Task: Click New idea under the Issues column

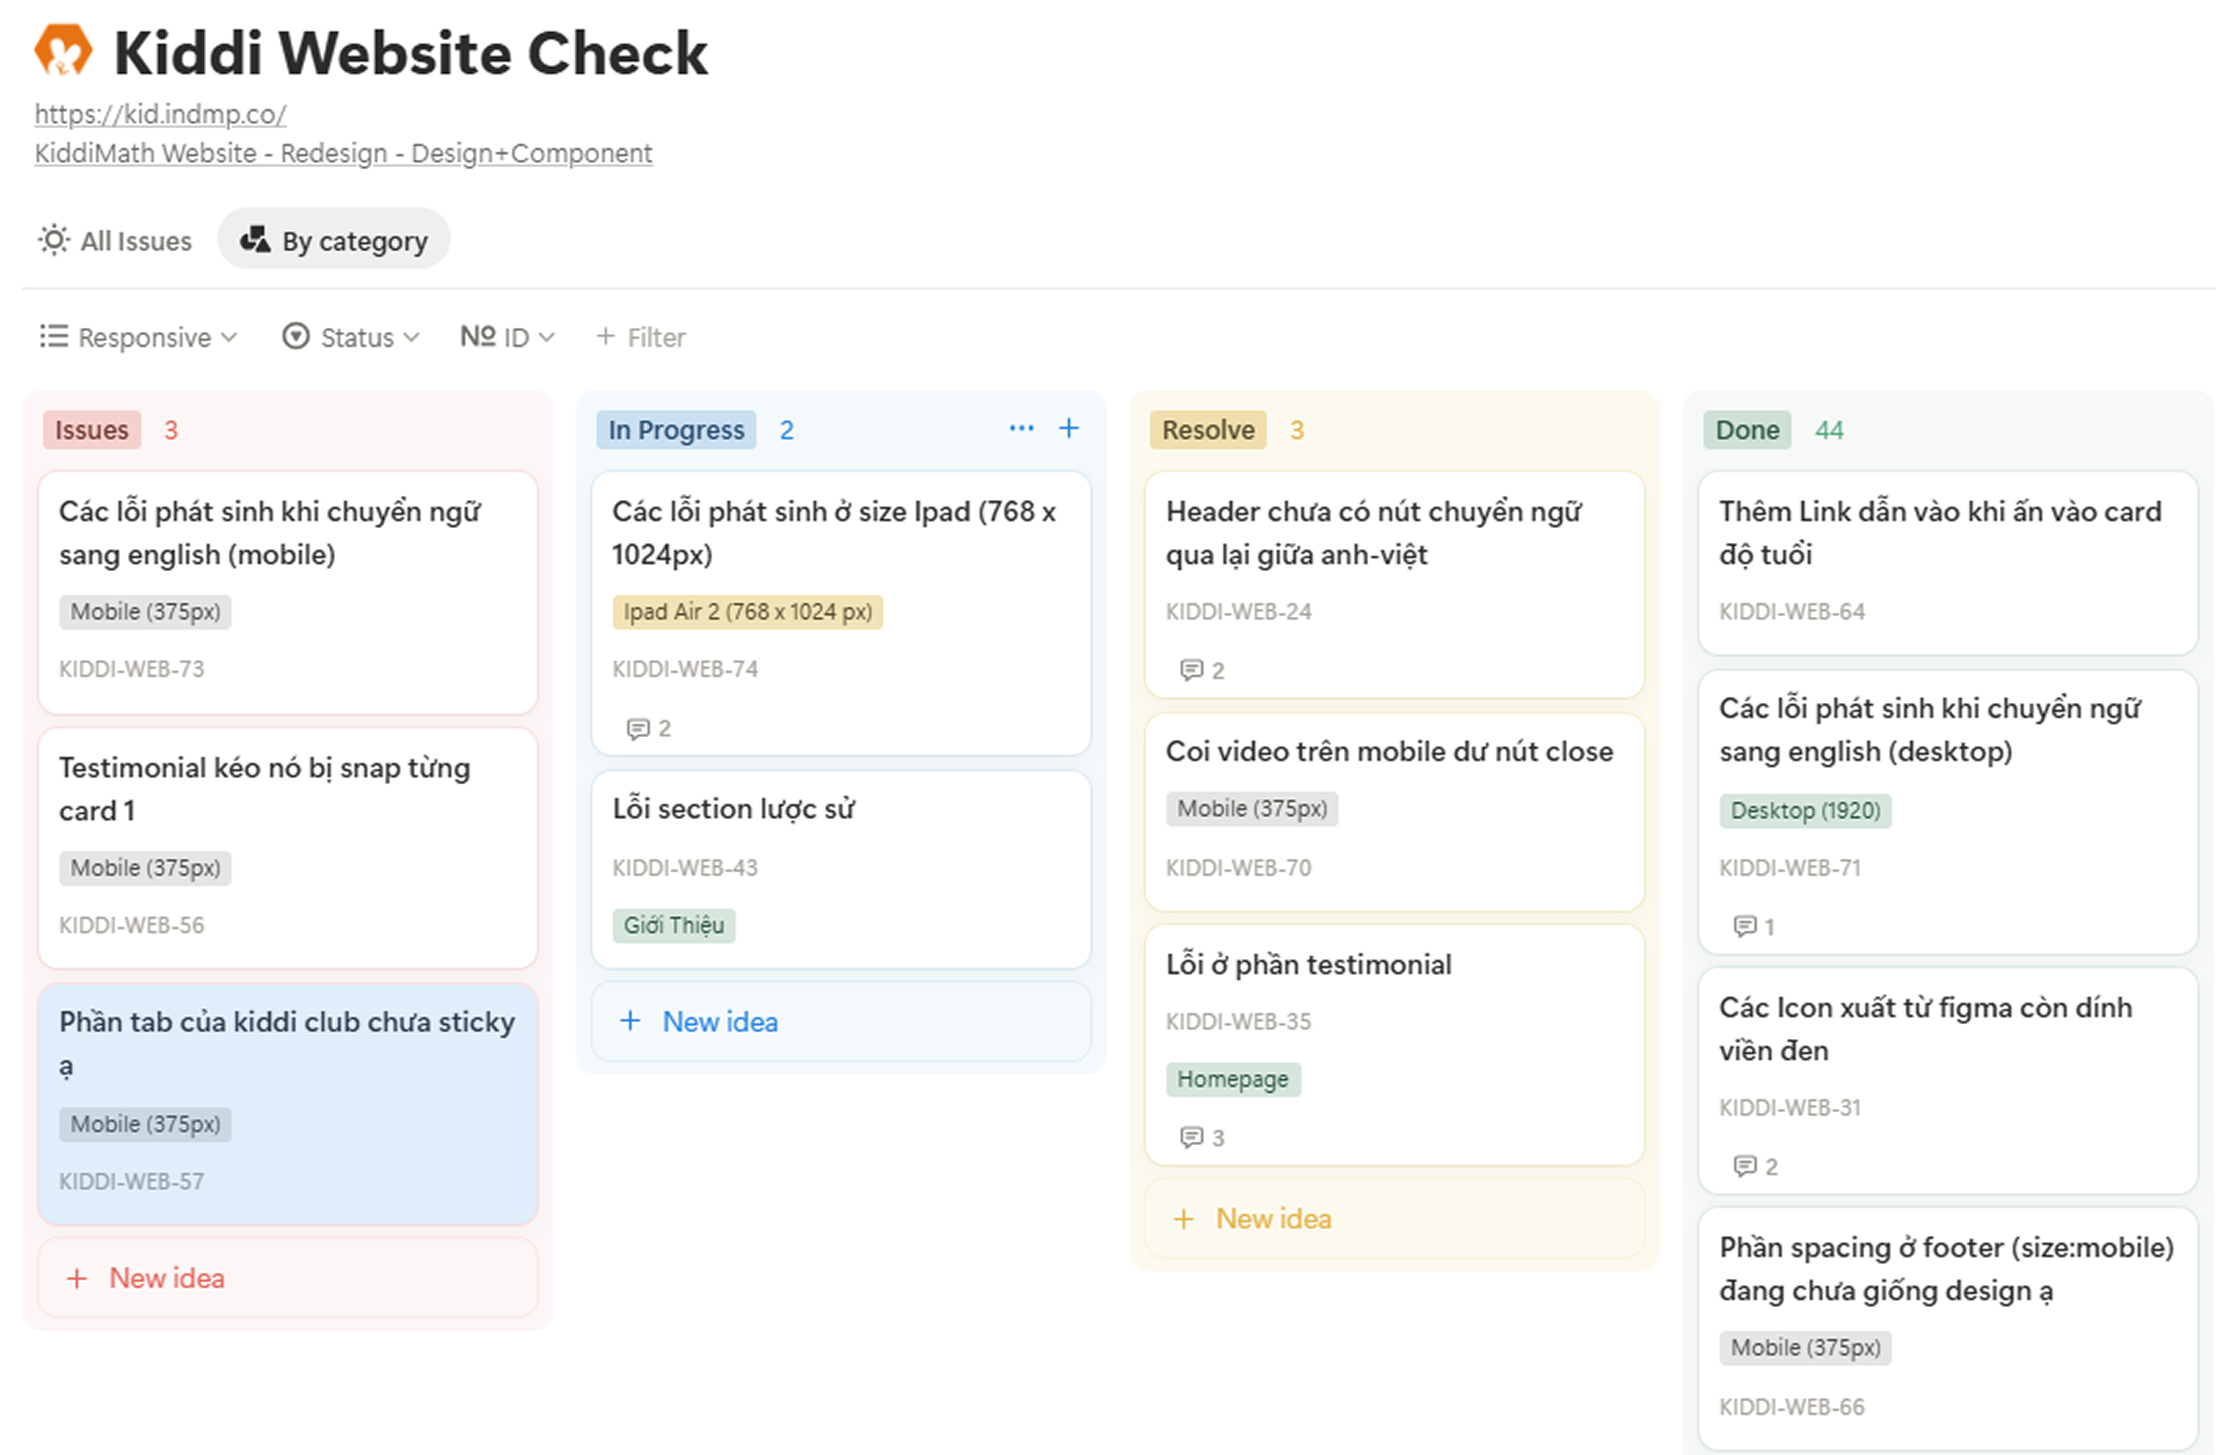Action: tap(166, 1278)
